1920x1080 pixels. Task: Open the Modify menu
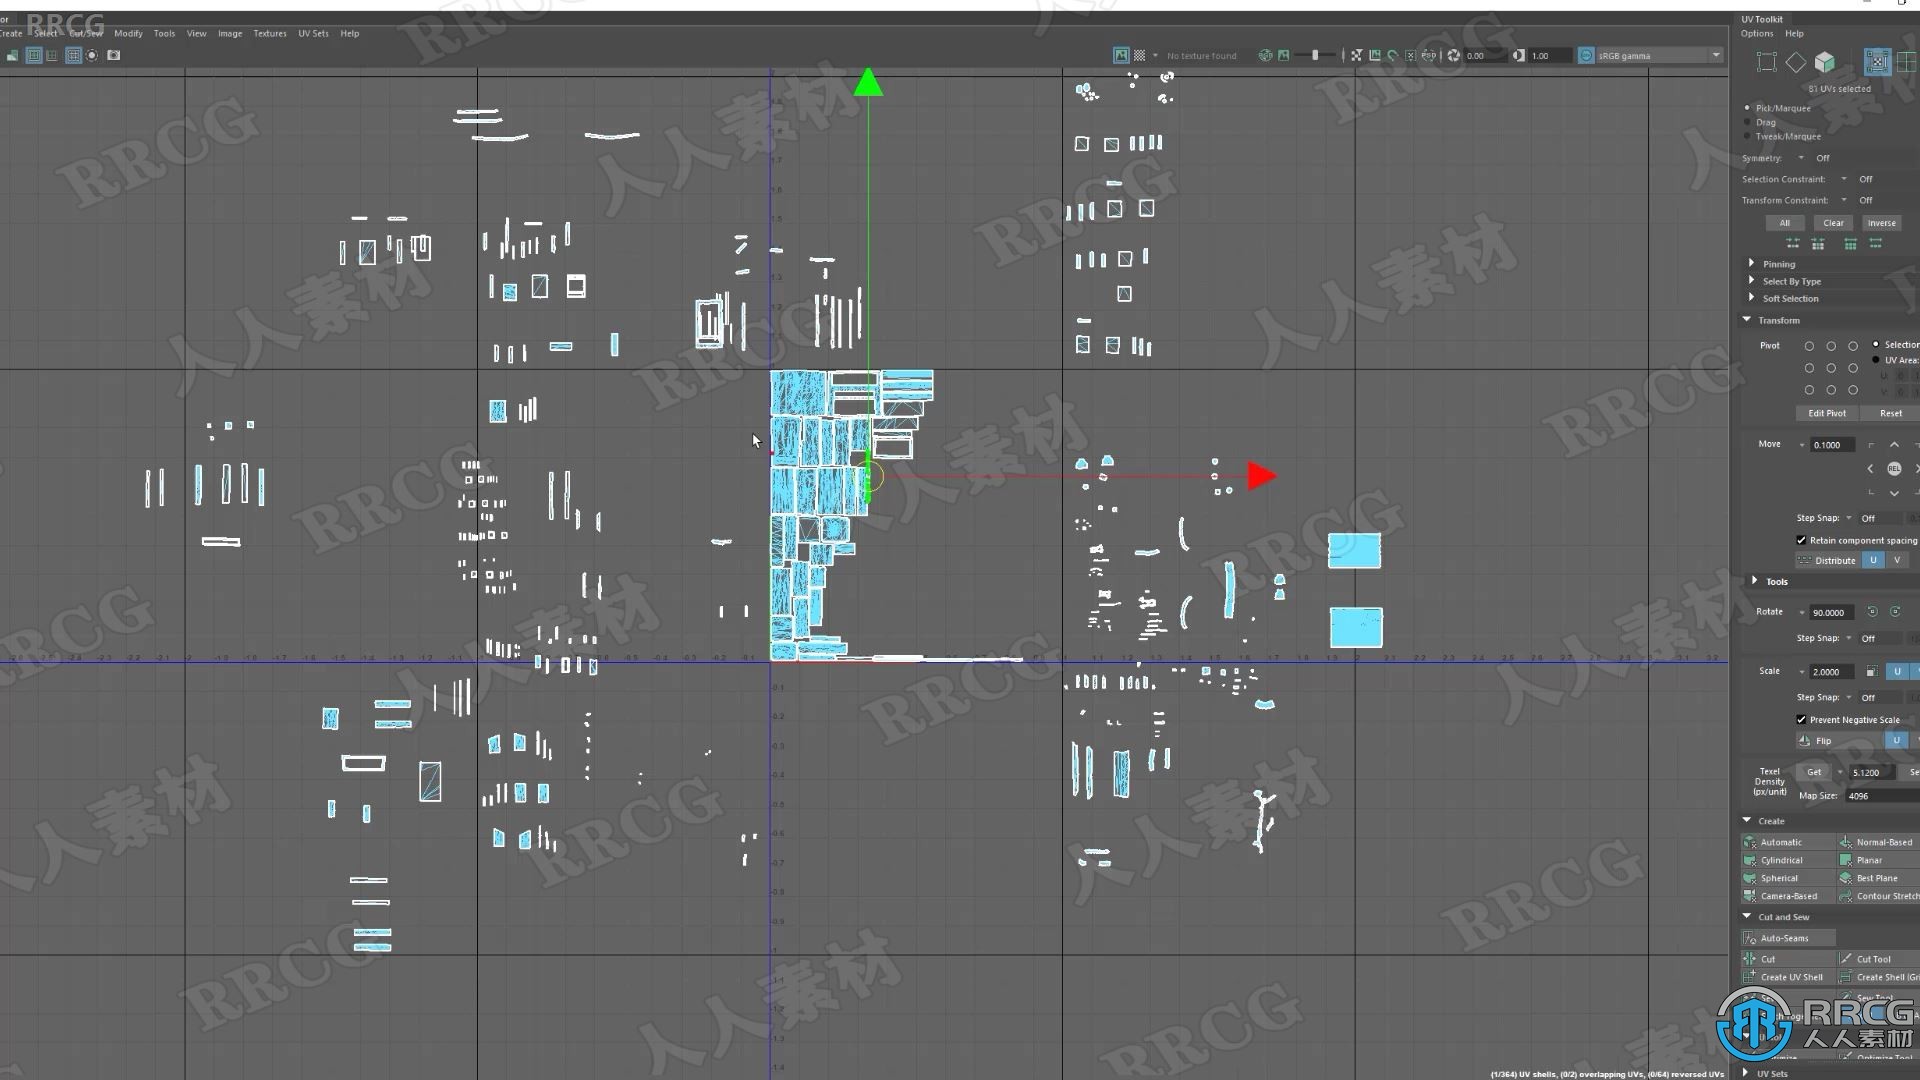tap(128, 33)
